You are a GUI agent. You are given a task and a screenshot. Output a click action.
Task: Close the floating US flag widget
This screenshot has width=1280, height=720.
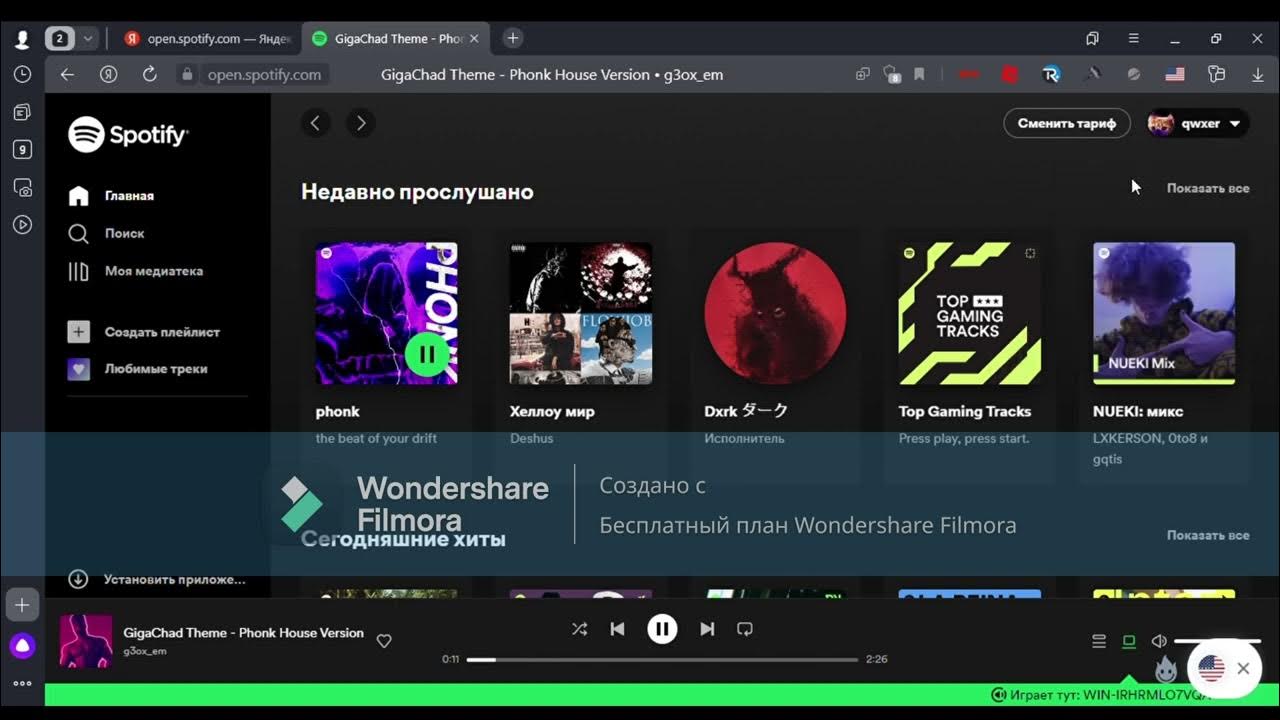pos(1243,668)
